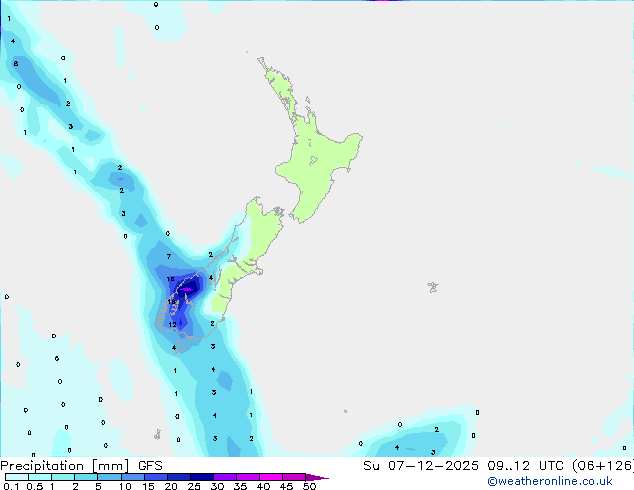
Task: Click the '25' legend scale label
Action: [194, 486]
